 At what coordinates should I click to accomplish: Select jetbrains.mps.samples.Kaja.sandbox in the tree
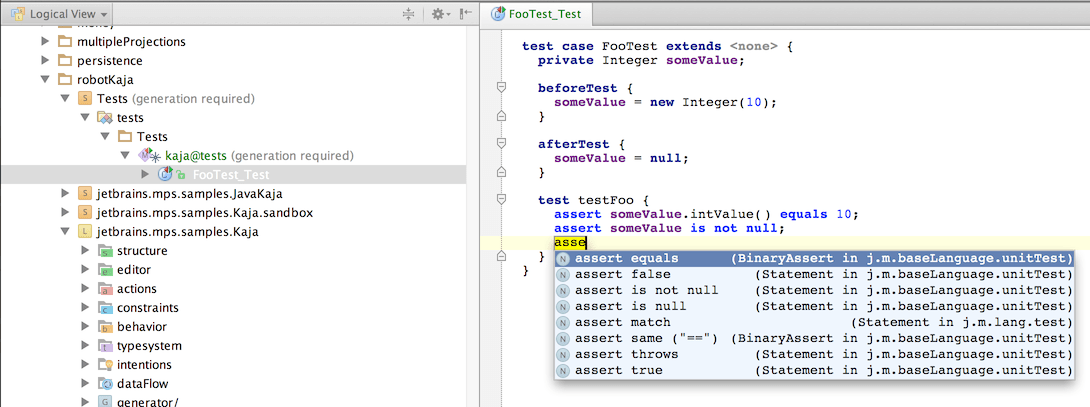(204, 213)
